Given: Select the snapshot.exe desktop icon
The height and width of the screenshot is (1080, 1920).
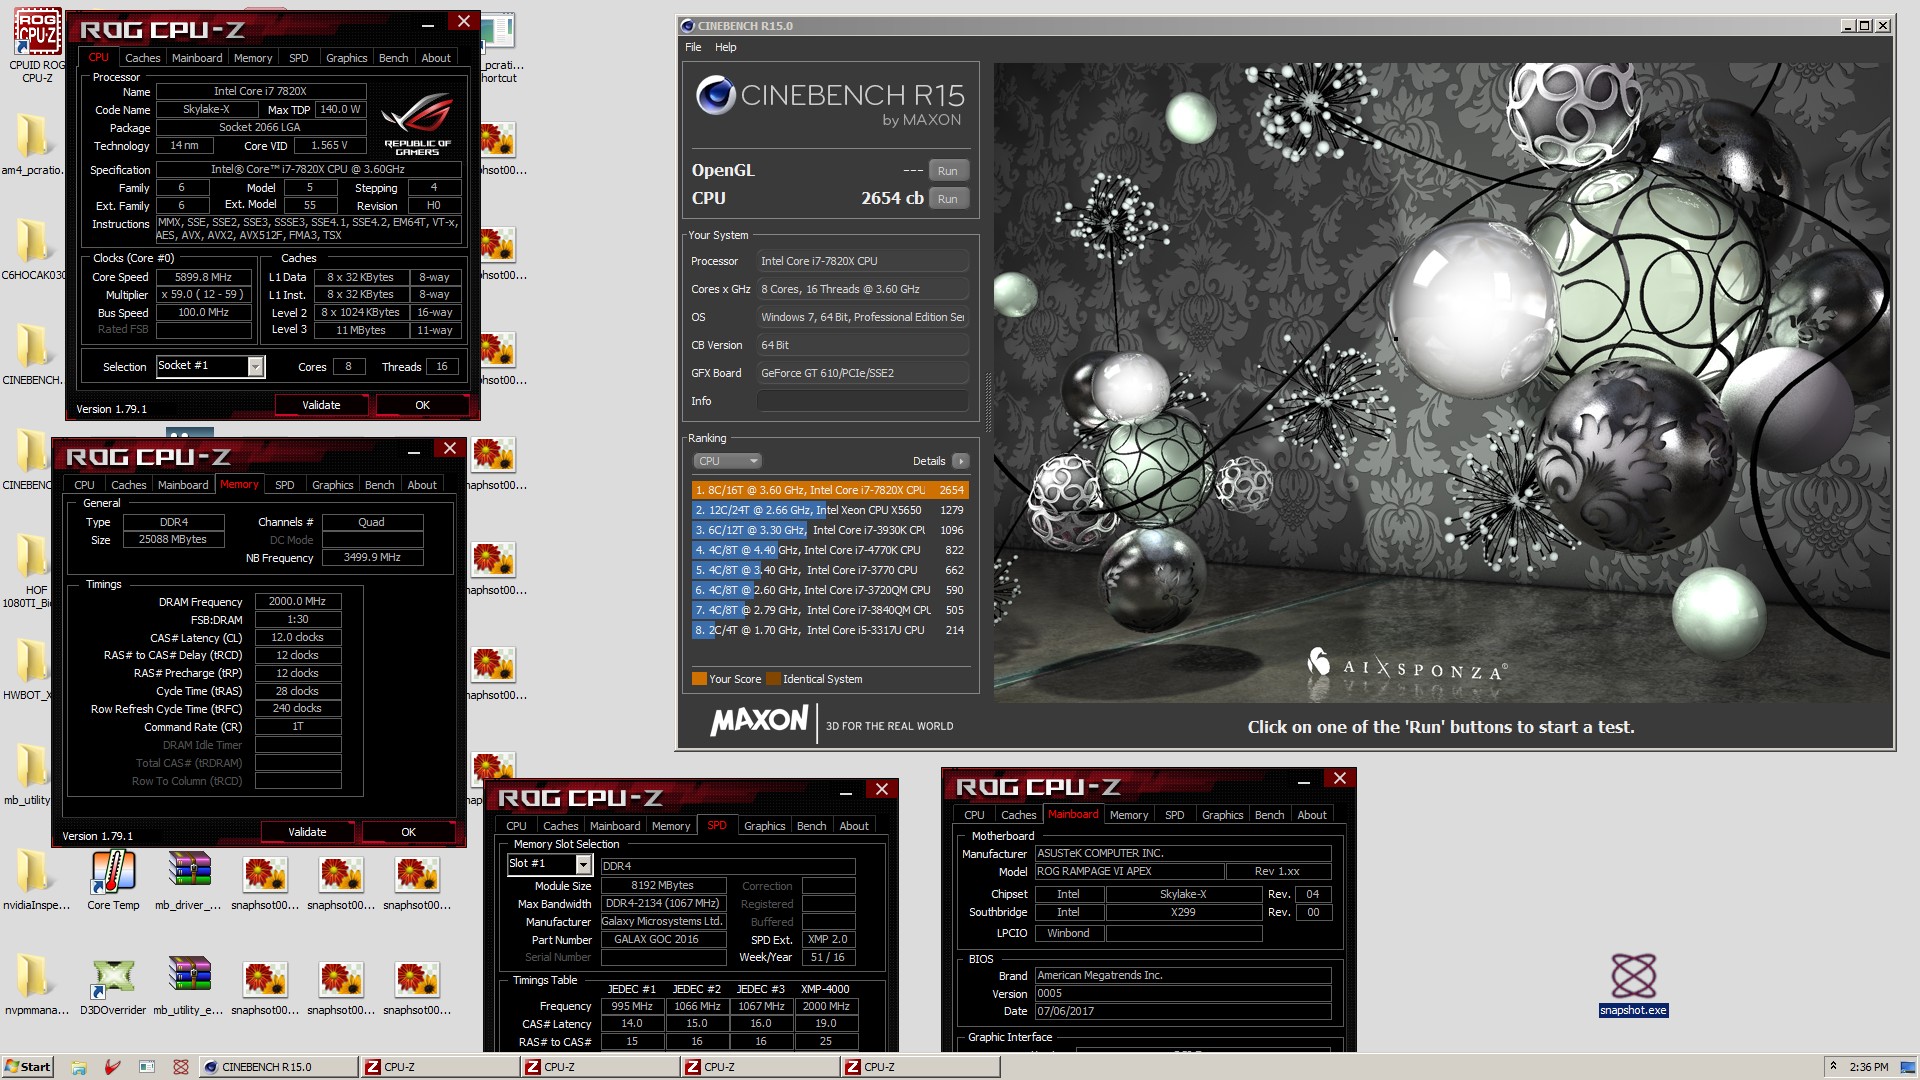Looking at the screenshot, I should [x=1633, y=984].
